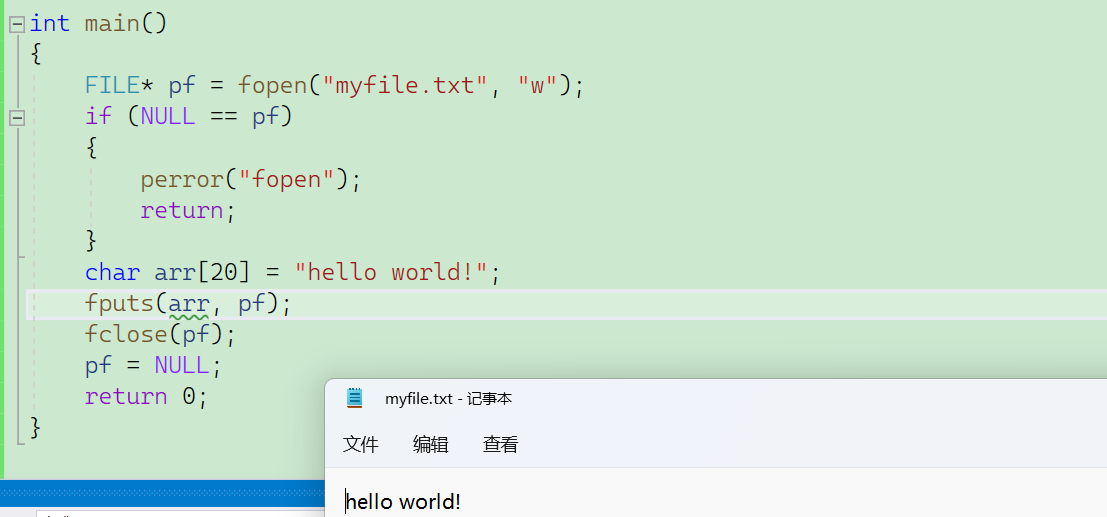The width and height of the screenshot is (1107, 517).
Task: Click the int keyword before main
Action: (50, 23)
